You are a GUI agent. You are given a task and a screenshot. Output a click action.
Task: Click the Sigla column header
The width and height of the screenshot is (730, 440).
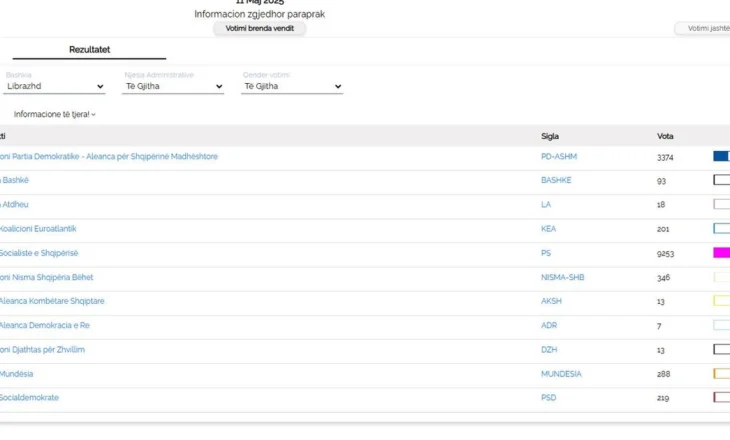550,136
